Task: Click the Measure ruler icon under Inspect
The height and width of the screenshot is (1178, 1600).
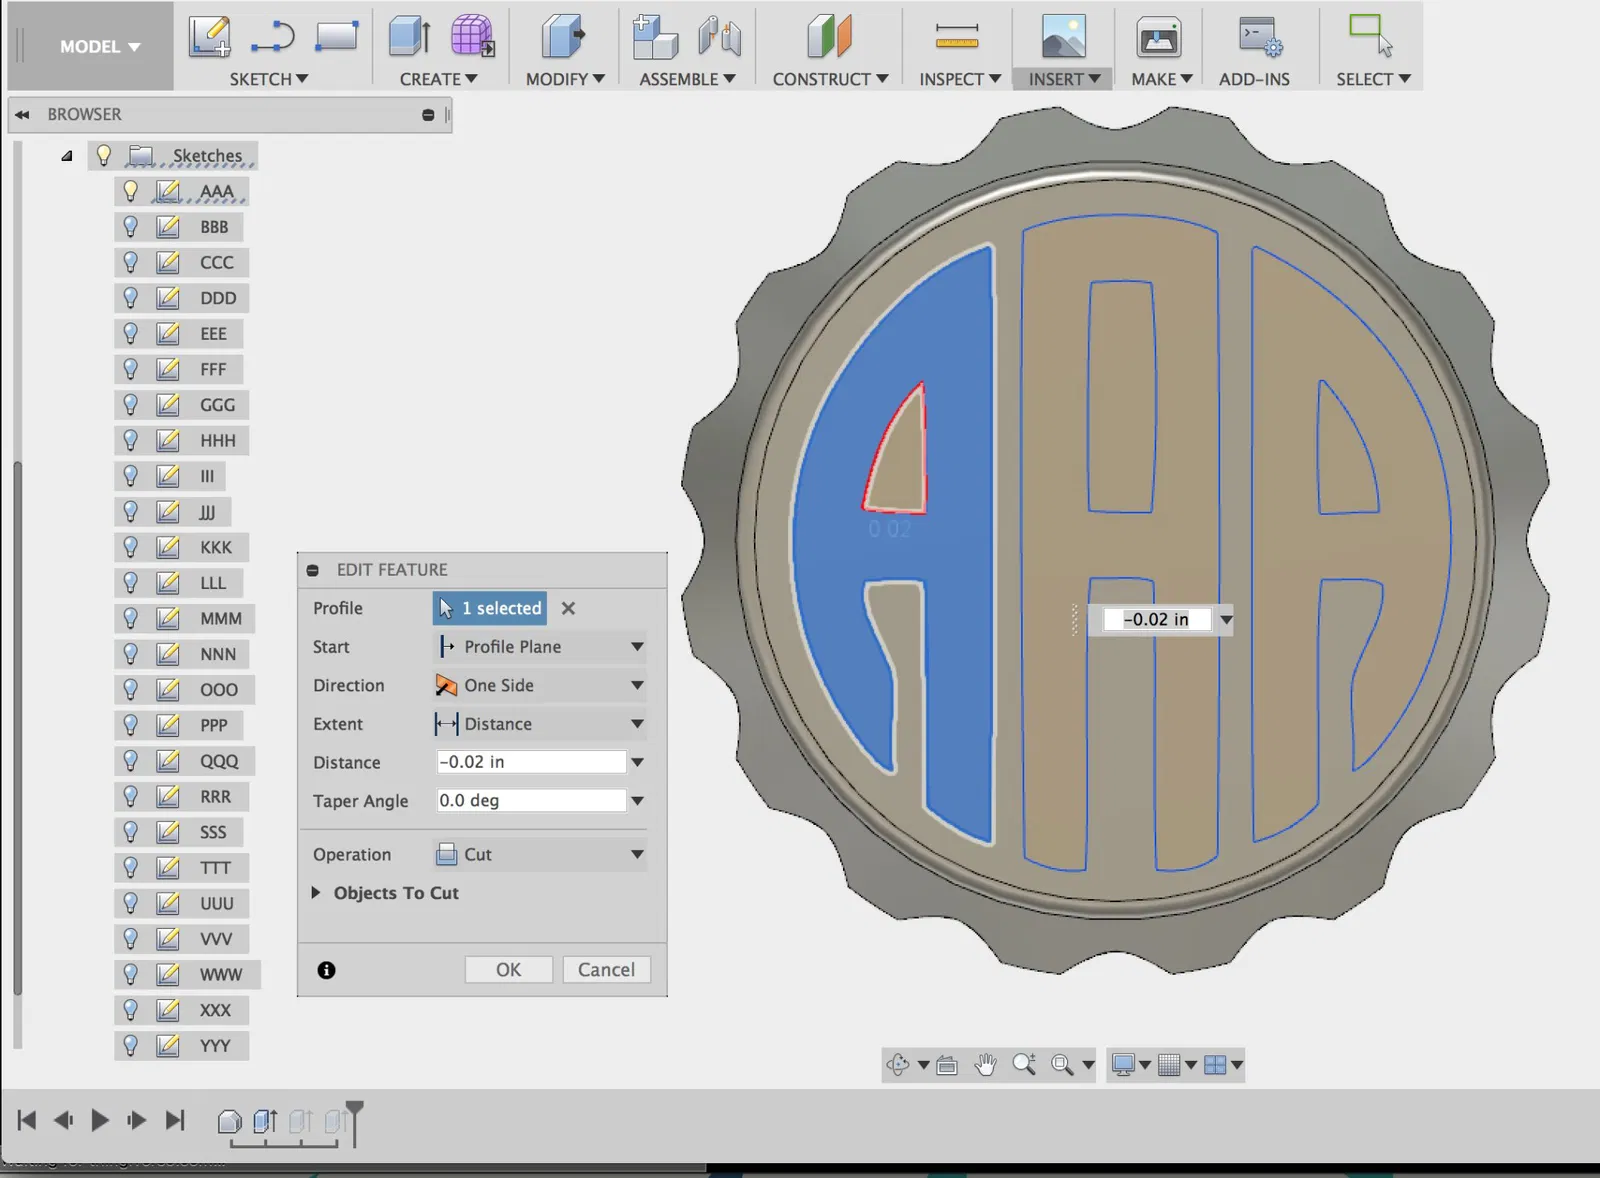Action: 956,37
